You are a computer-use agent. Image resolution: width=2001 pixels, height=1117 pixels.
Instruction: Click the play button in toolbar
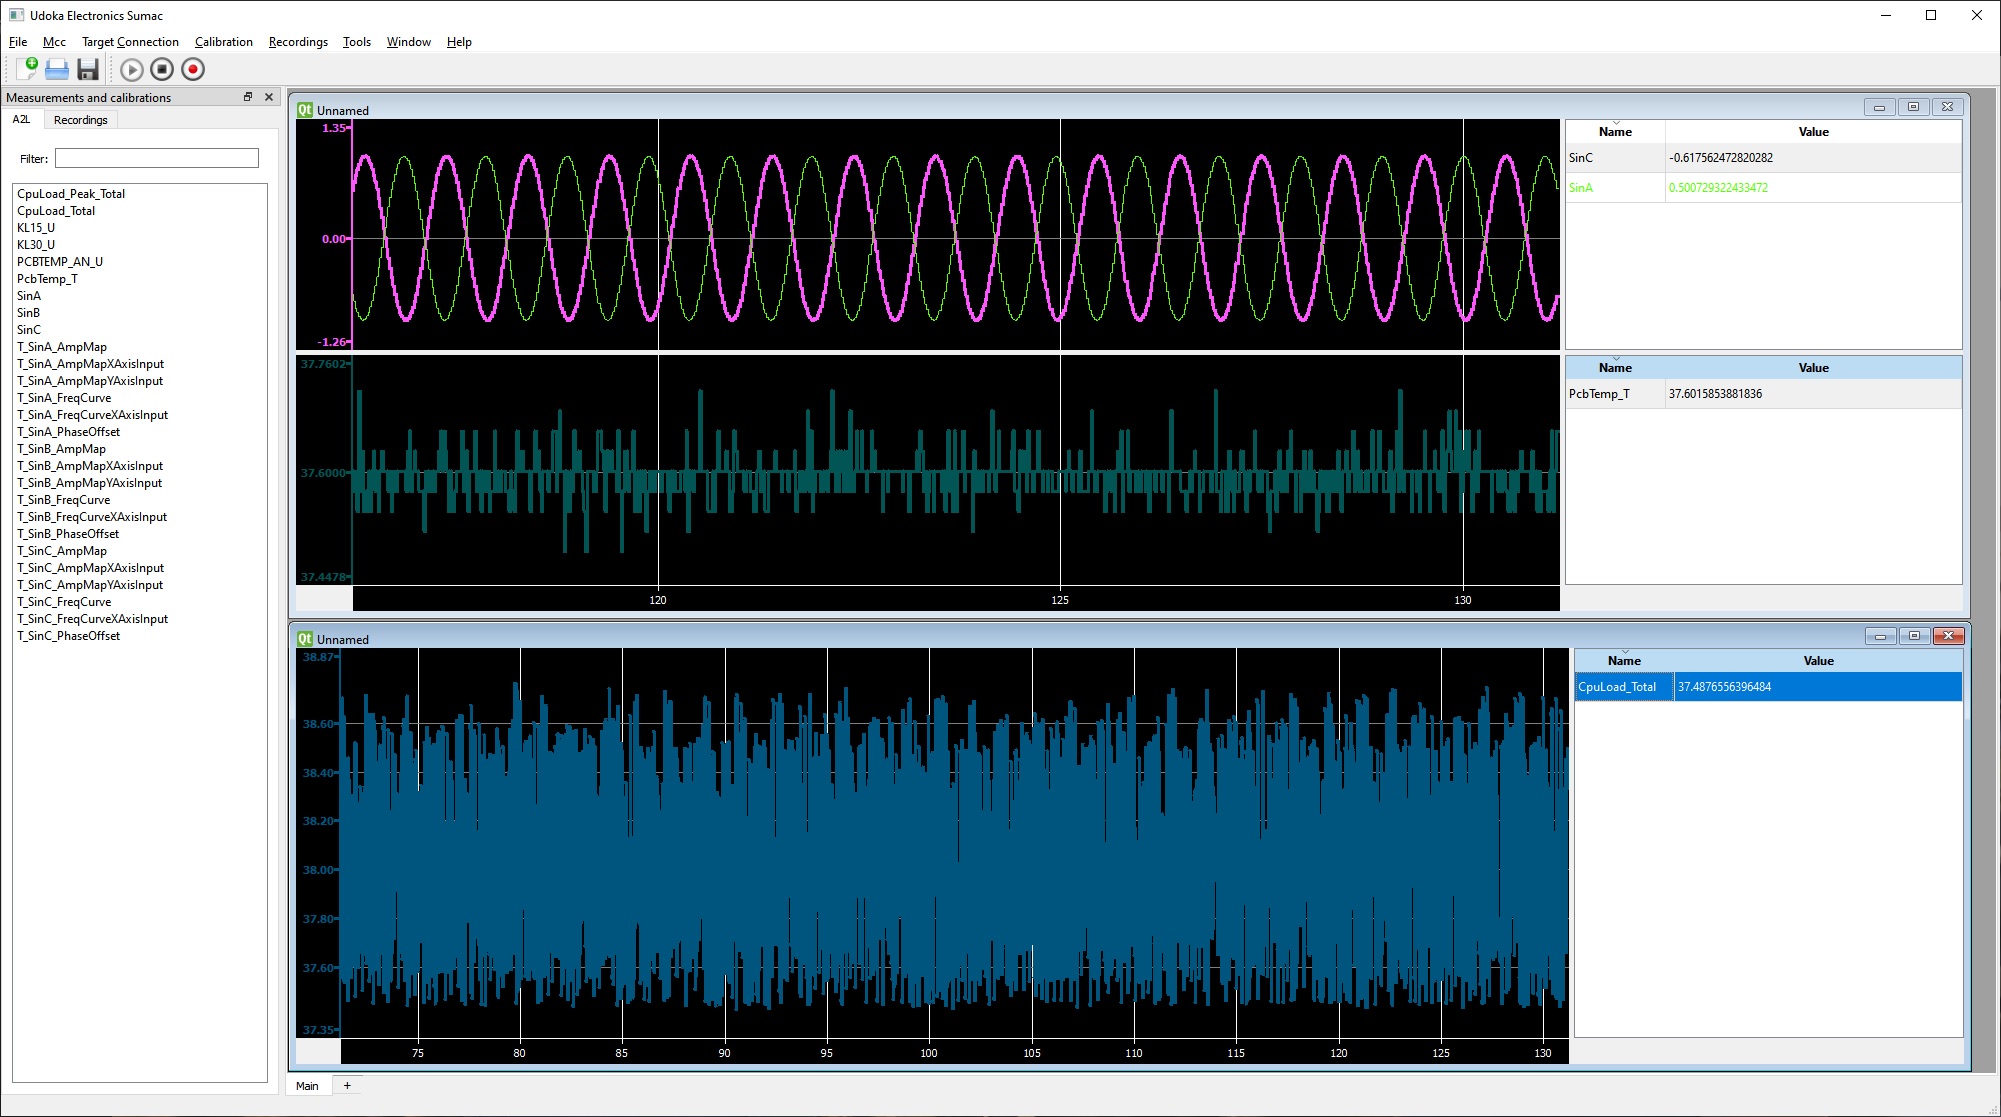point(129,69)
